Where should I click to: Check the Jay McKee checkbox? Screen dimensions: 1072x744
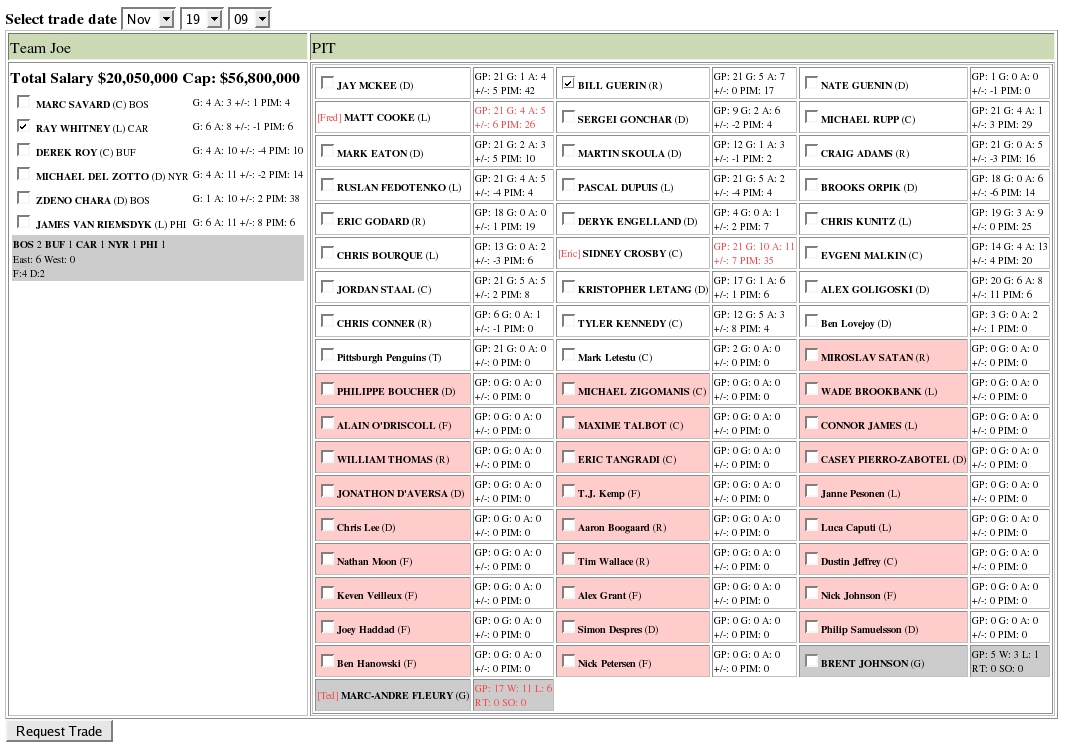[327, 83]
